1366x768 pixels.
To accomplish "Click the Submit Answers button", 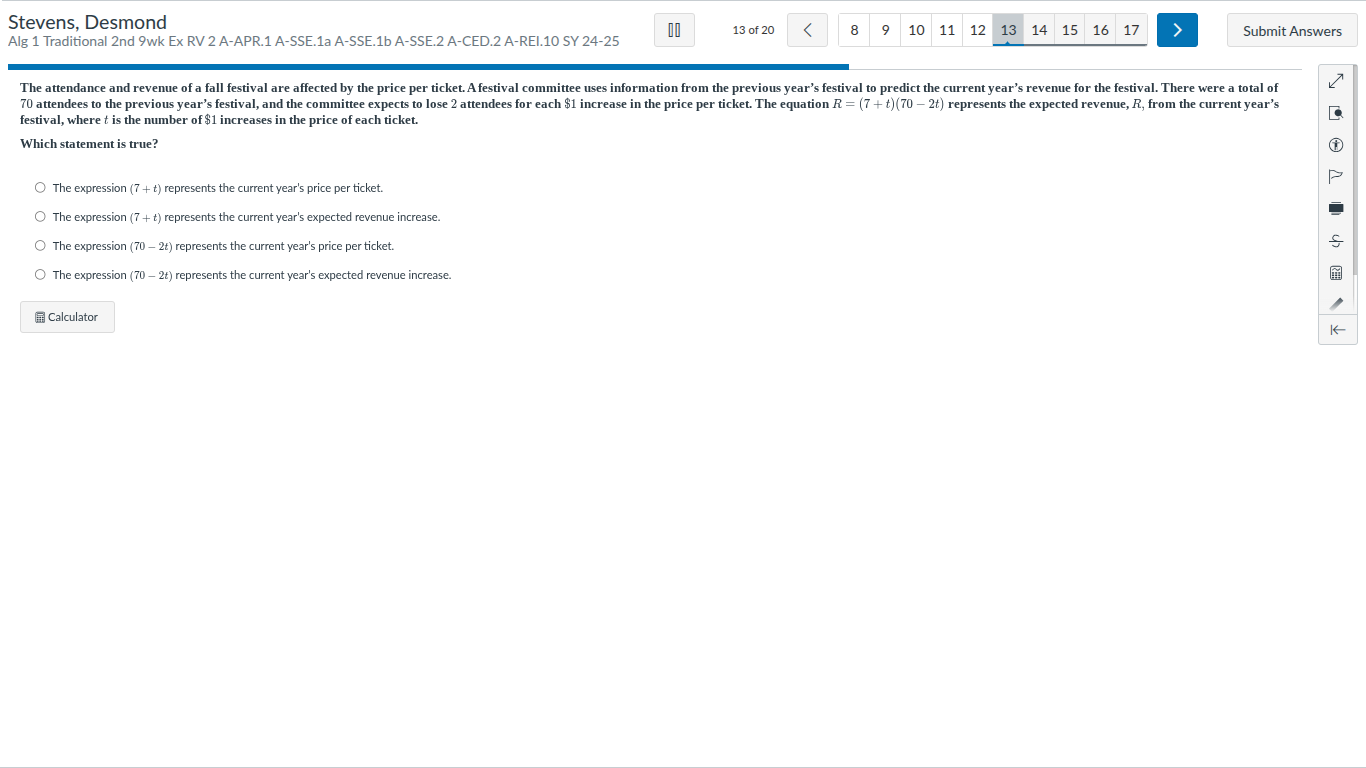I will (x=1292, y=30).
